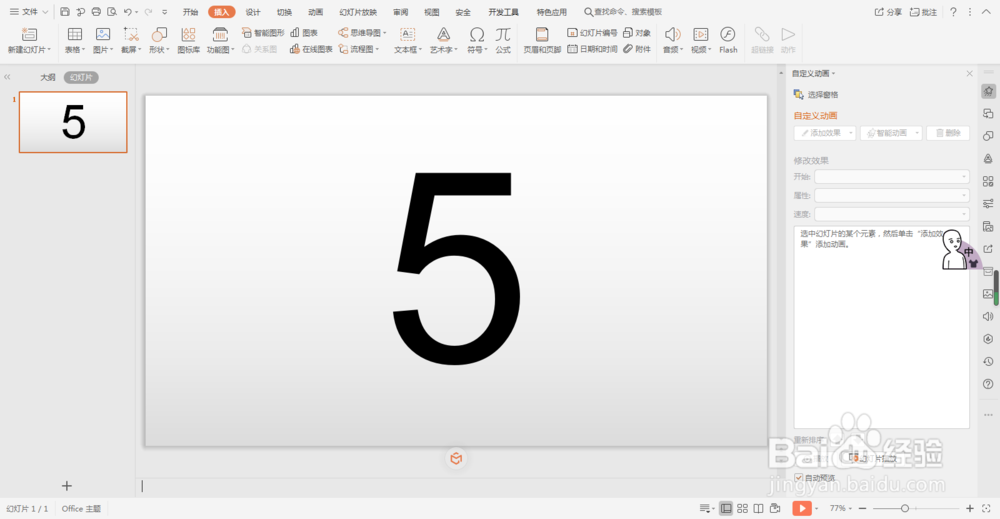Screen dimensions: 1000x519
Task: Insert a function chart (功能图)
Action: click(x=220, y=40)
